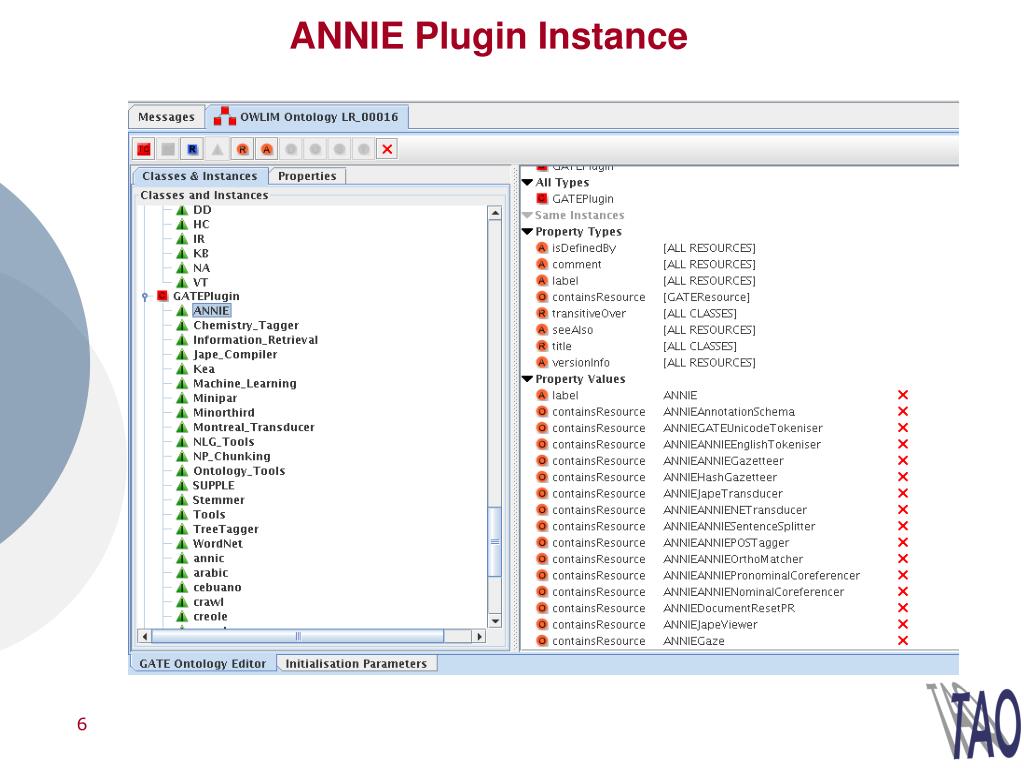
Task: Click the orange A annotation property toolbar icon
Action: [266, 150]
